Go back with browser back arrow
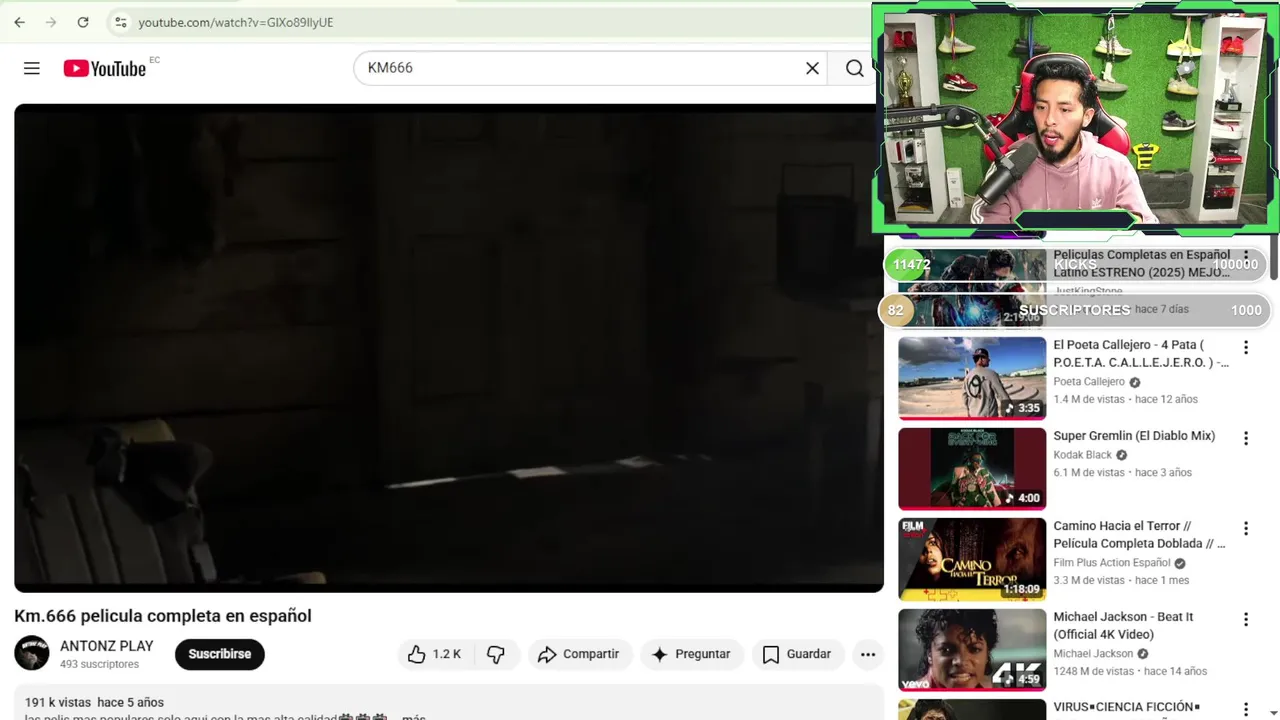This screenshot has width=1280, height=720. 19,22
